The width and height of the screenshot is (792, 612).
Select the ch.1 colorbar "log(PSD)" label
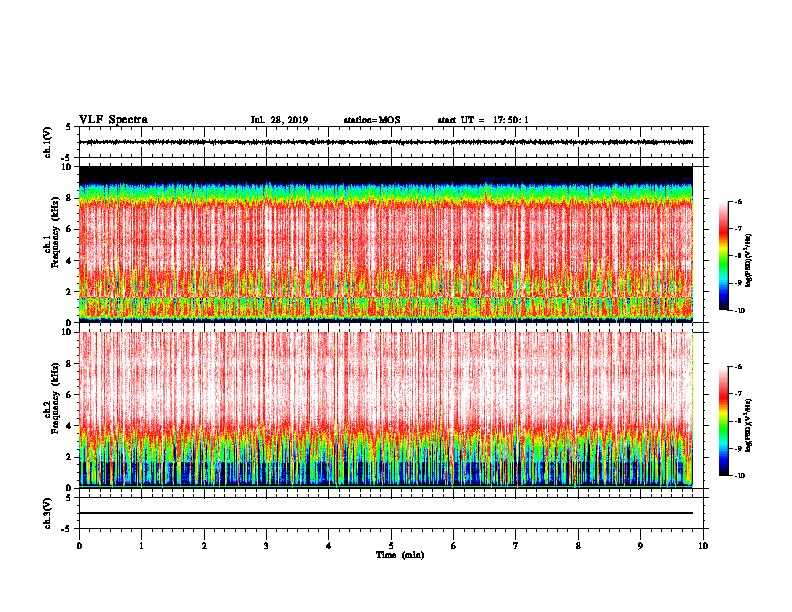click(749, 261)
